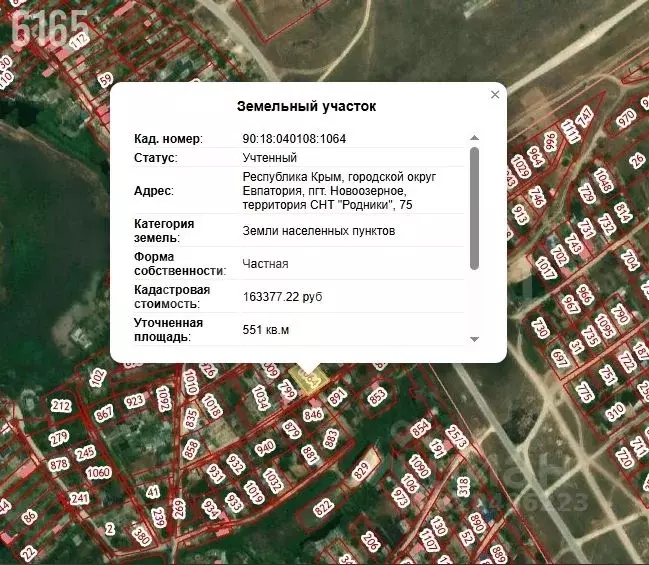The height and width of the screenshot is (565, 649).
Task: Select parcel 269 on the map
Action: click(179, 507)
